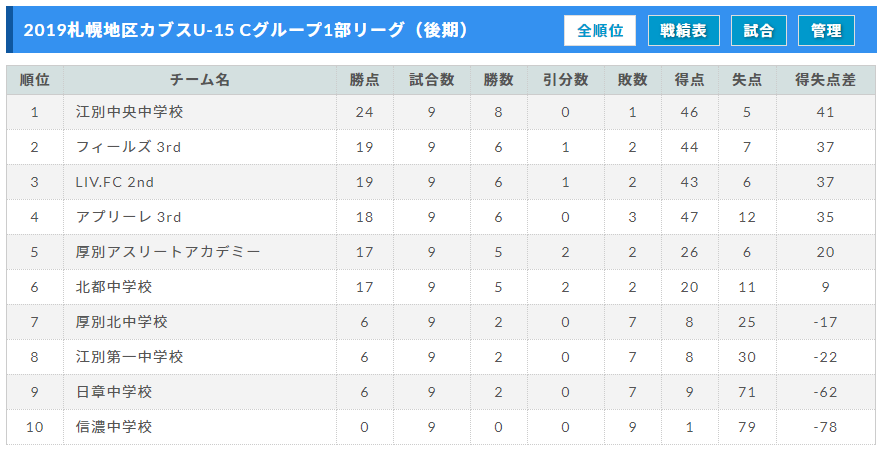The height and width of the screenshot is (454, 885).
Task: Switch to the 戦績表 tab
Action: (x=684, y=30)
